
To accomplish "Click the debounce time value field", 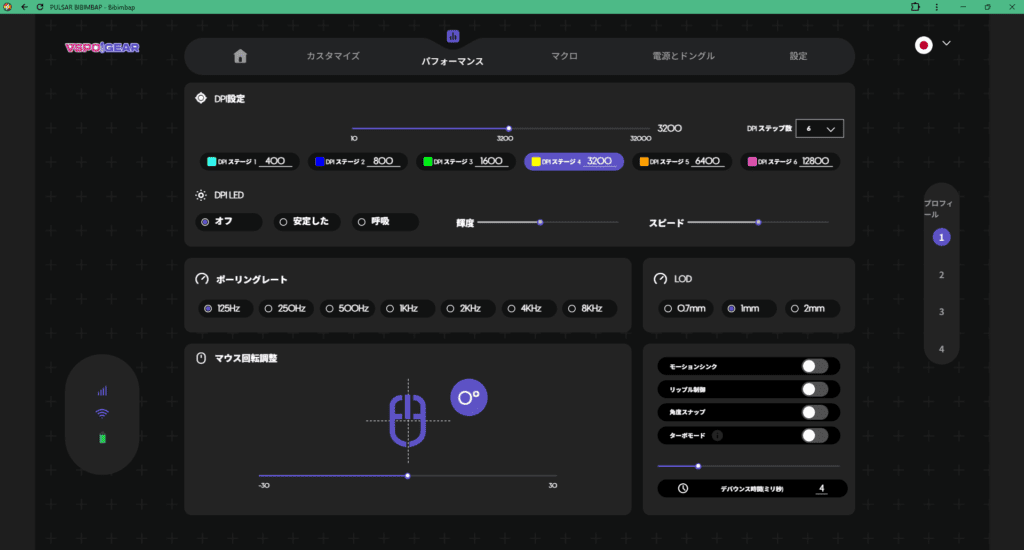I will point(821,489).
